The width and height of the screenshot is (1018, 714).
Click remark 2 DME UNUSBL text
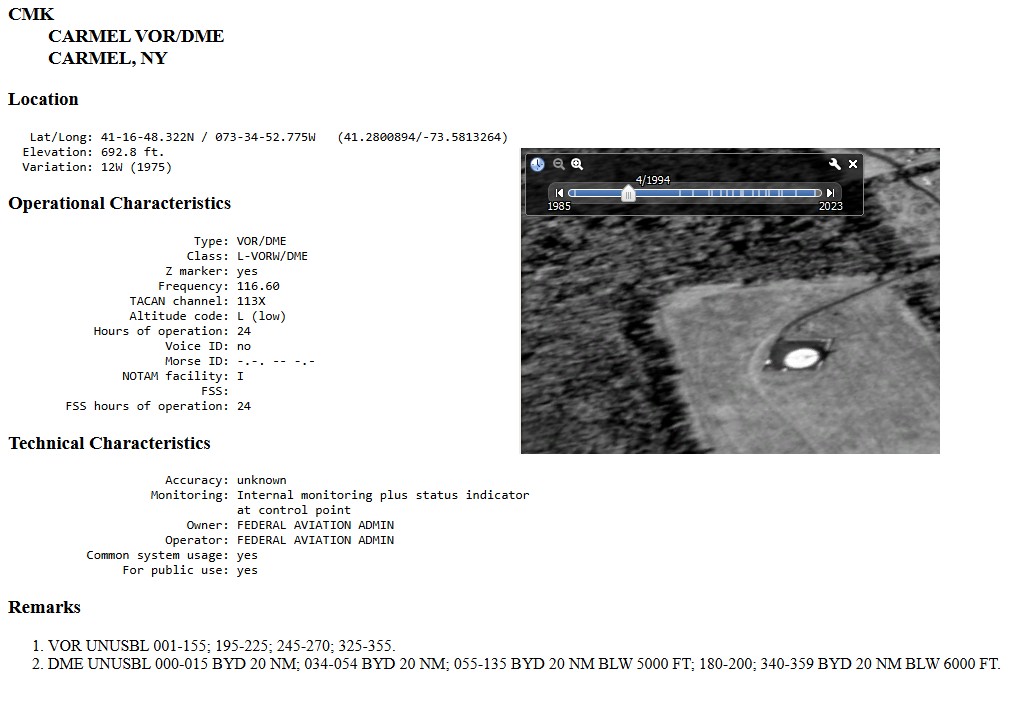[x=524, y=664]
